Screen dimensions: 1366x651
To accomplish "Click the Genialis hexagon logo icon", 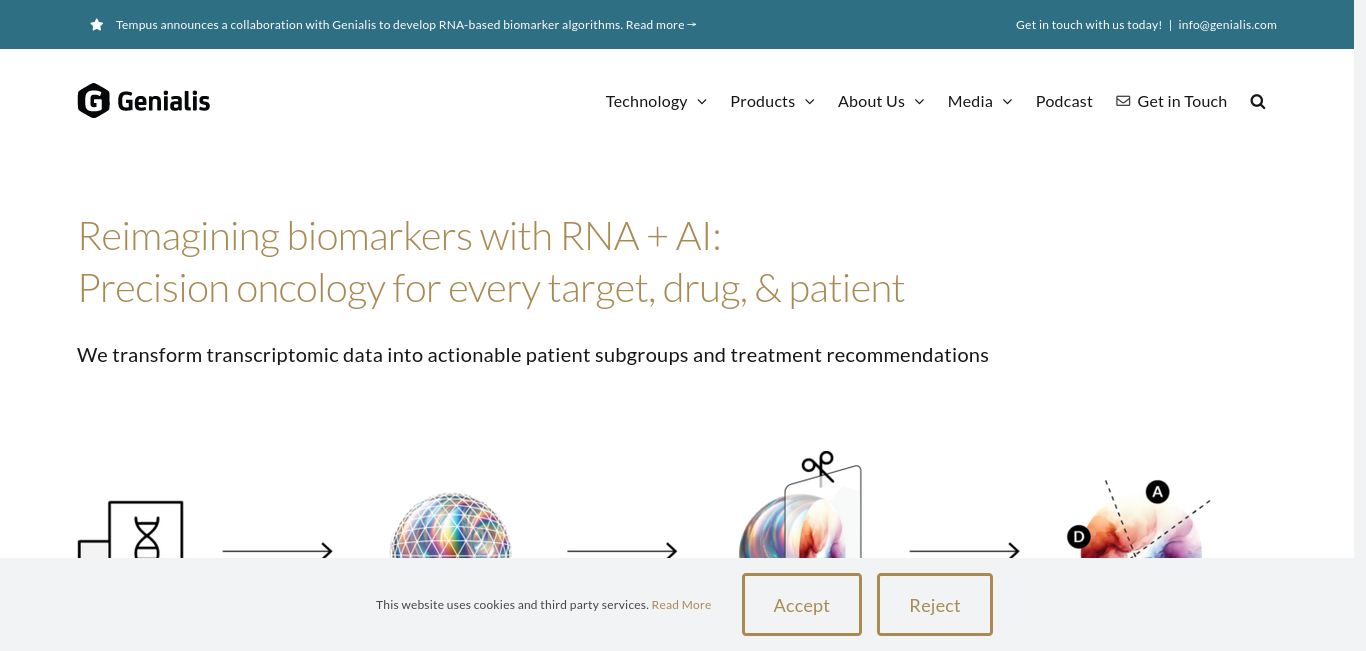I will (93, 101).
